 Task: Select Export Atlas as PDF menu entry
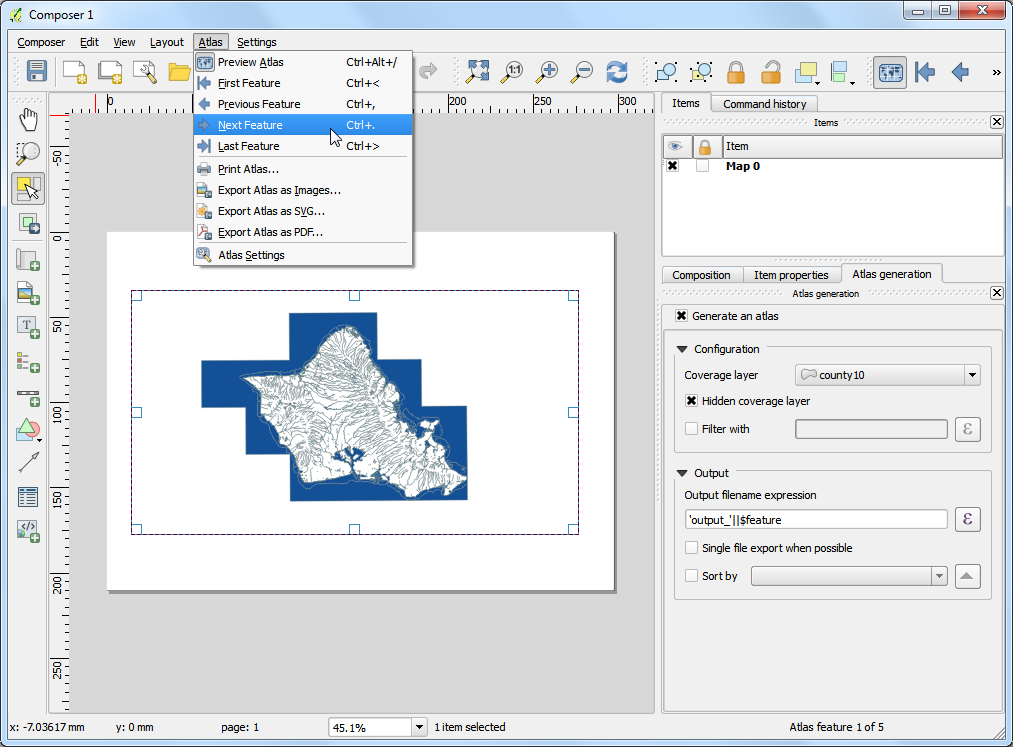pos(270,232)
